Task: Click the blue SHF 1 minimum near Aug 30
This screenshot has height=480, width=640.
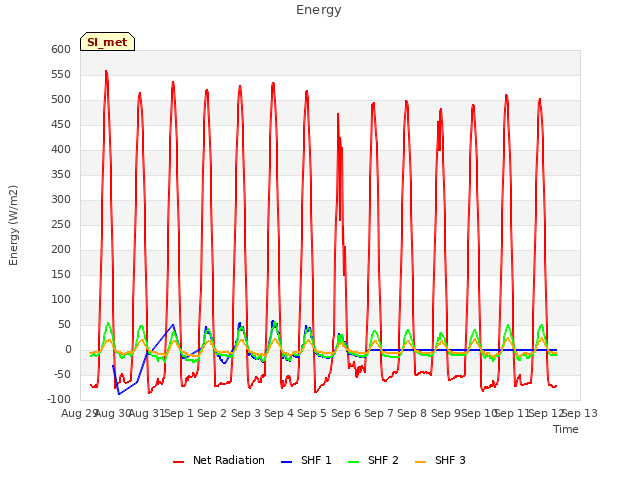Action: [x=119, y=394]
